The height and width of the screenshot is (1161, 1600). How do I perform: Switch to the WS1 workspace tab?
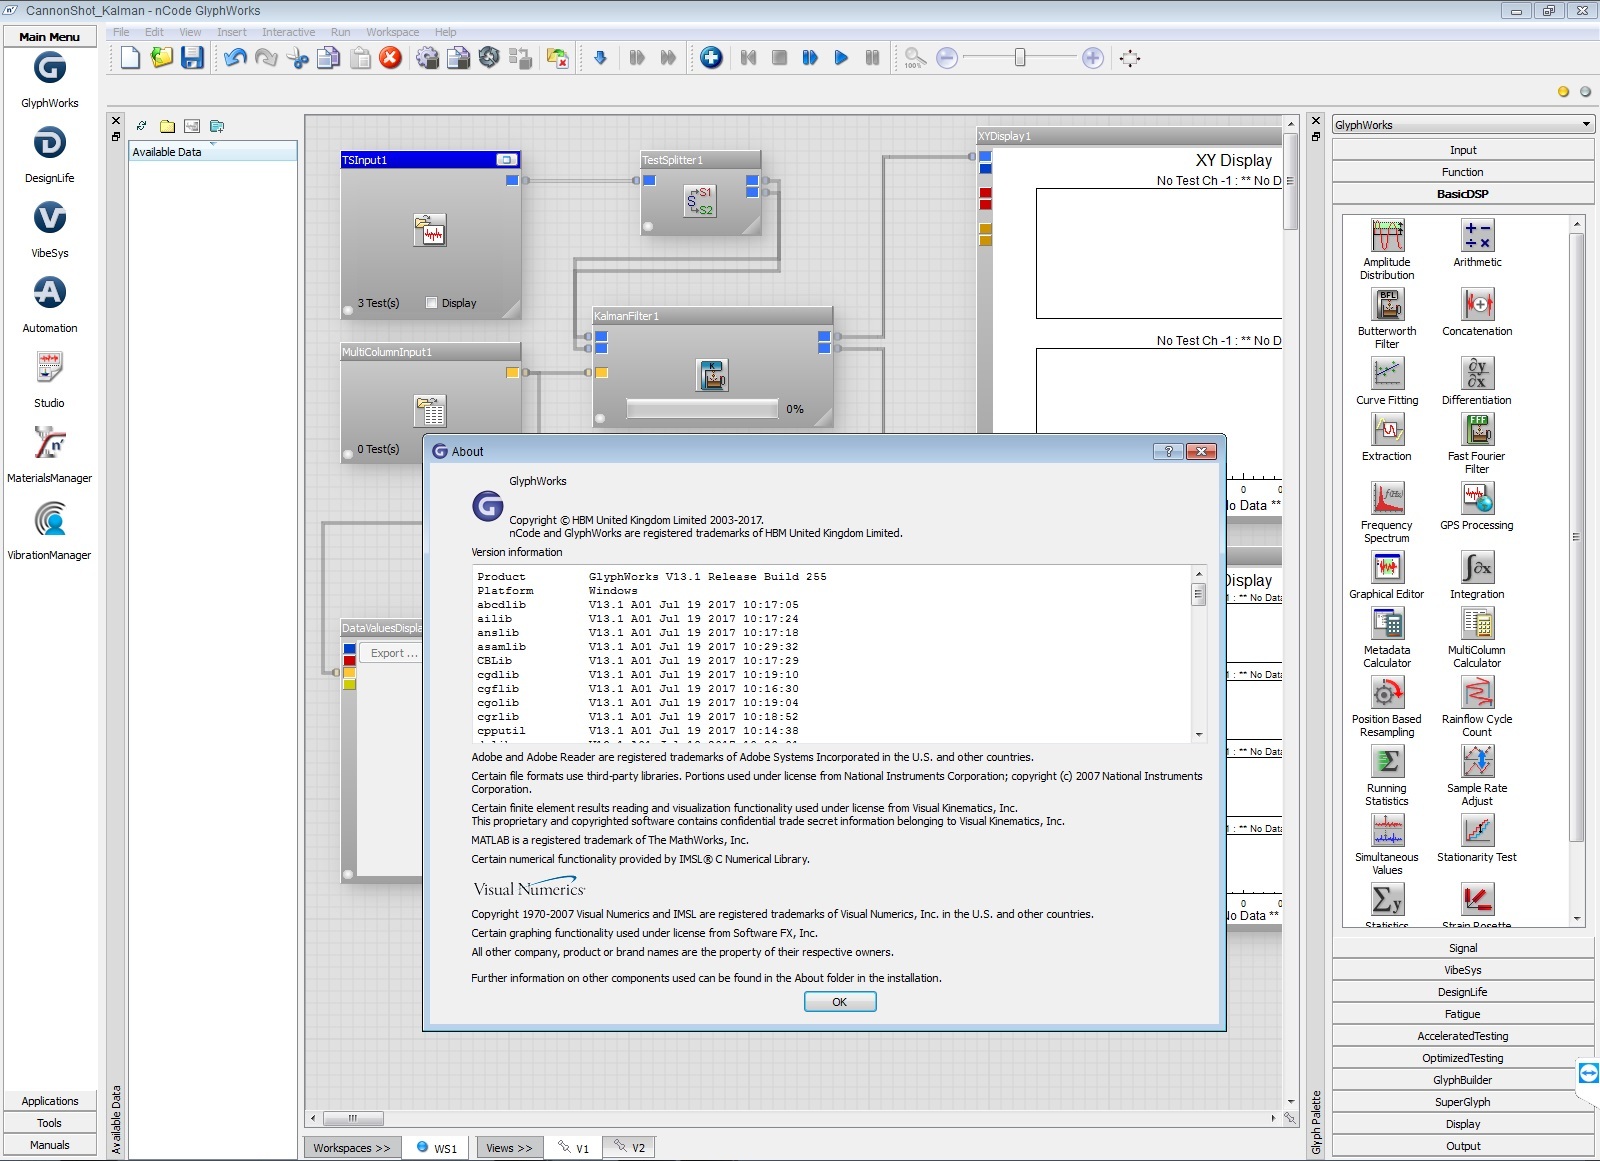[437, 1148]
